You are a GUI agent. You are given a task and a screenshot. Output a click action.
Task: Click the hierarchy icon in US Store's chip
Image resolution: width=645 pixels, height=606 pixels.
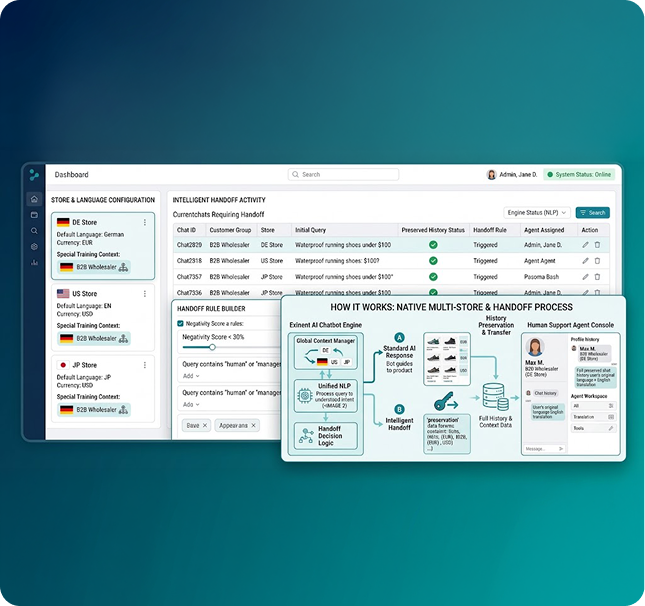click(123, 339)
